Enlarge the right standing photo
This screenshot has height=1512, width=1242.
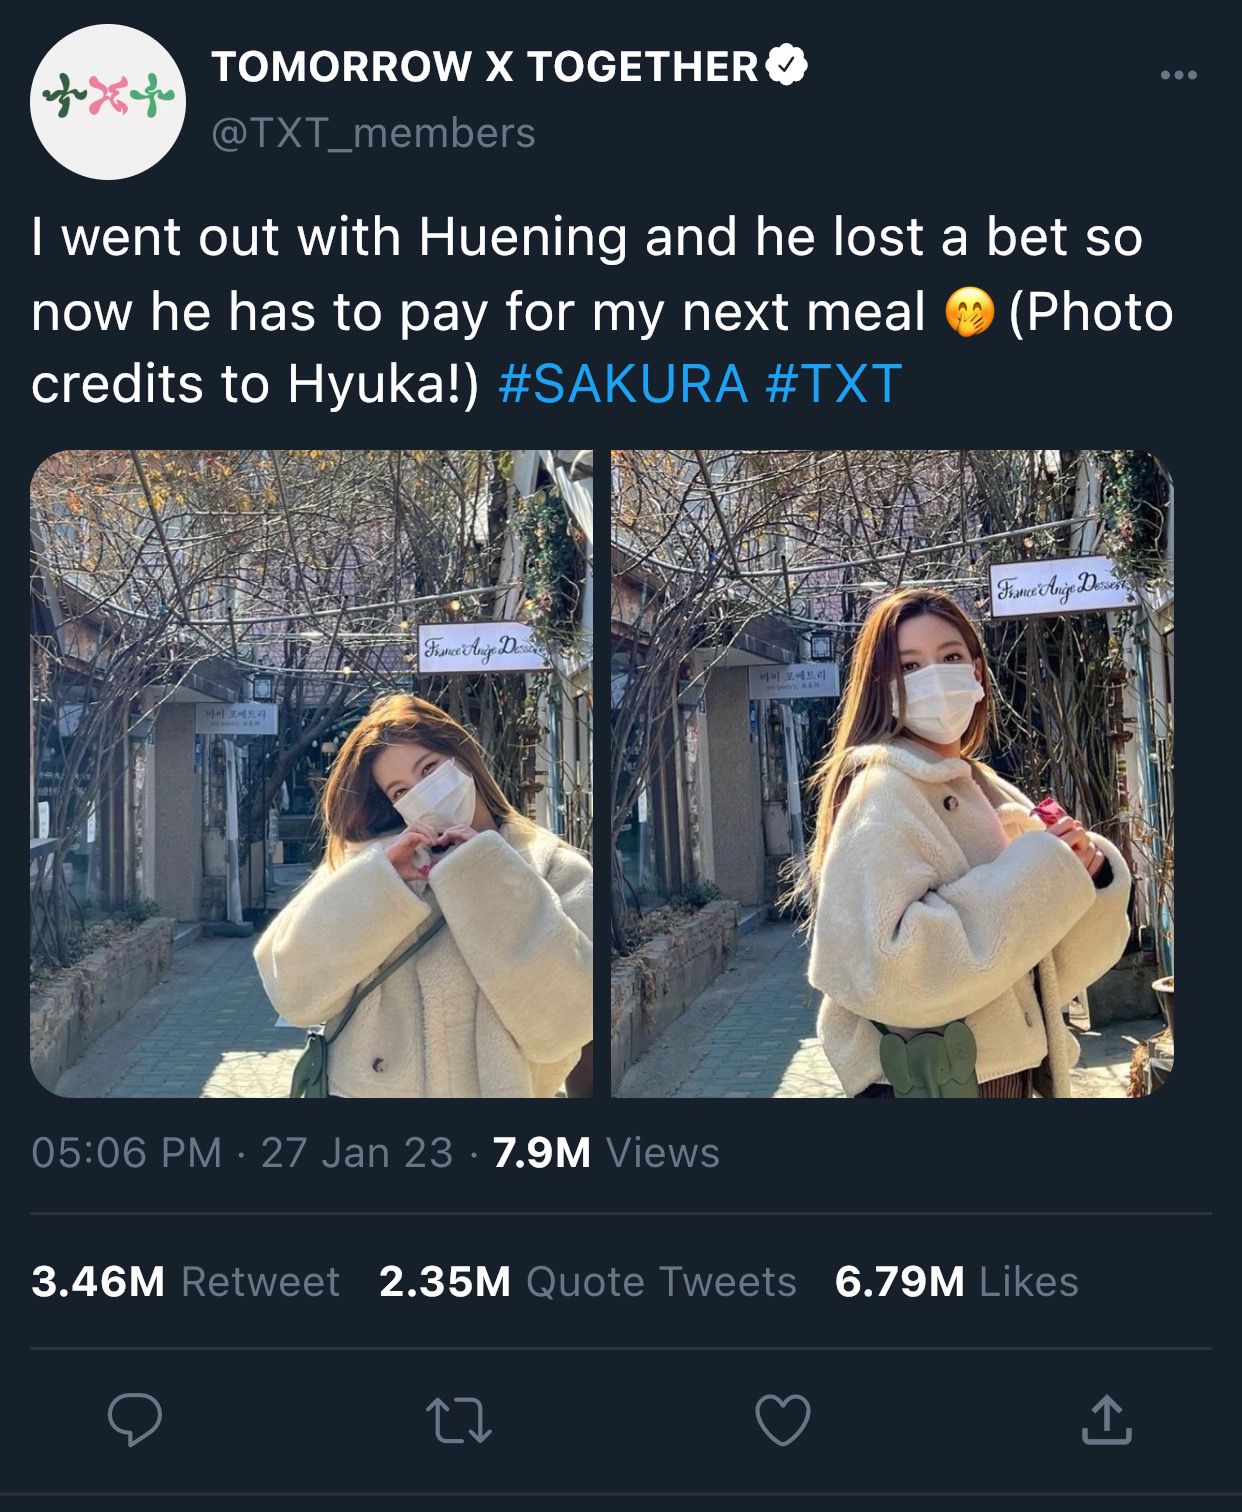892,774
